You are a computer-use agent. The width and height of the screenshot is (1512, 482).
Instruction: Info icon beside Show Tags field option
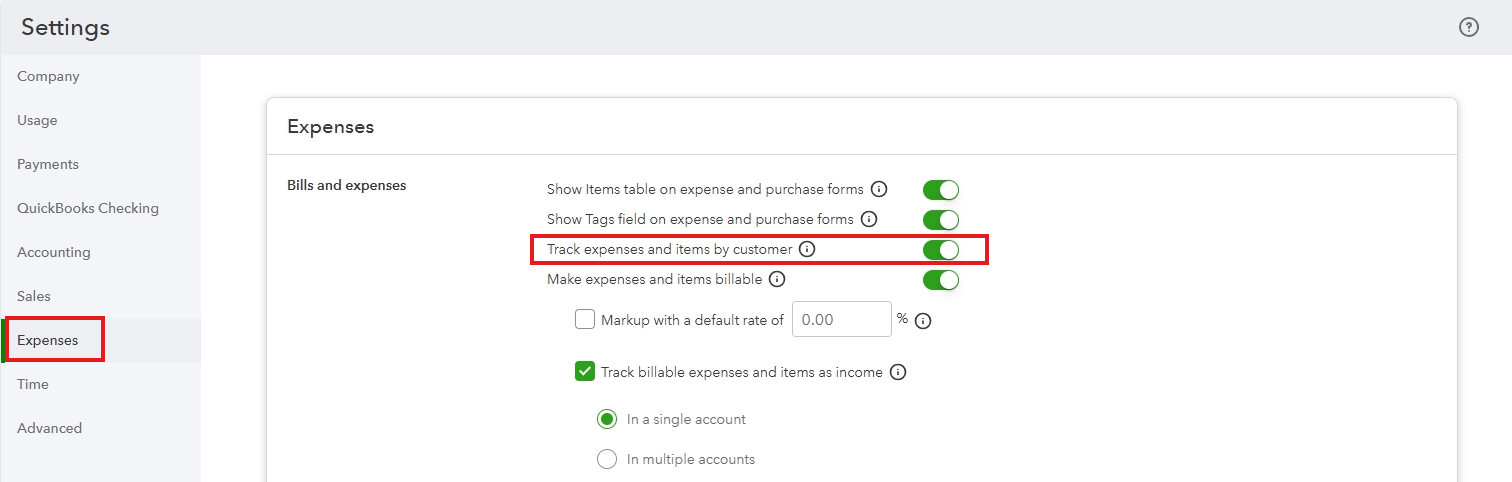coord(869,219)
